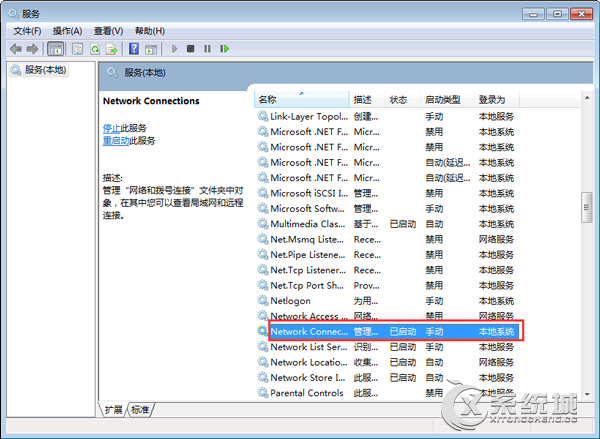The height and width of the screenshot is (439, 600).
Task: Select the Net.Msmq Liste... service
Action: pos(388,239)
